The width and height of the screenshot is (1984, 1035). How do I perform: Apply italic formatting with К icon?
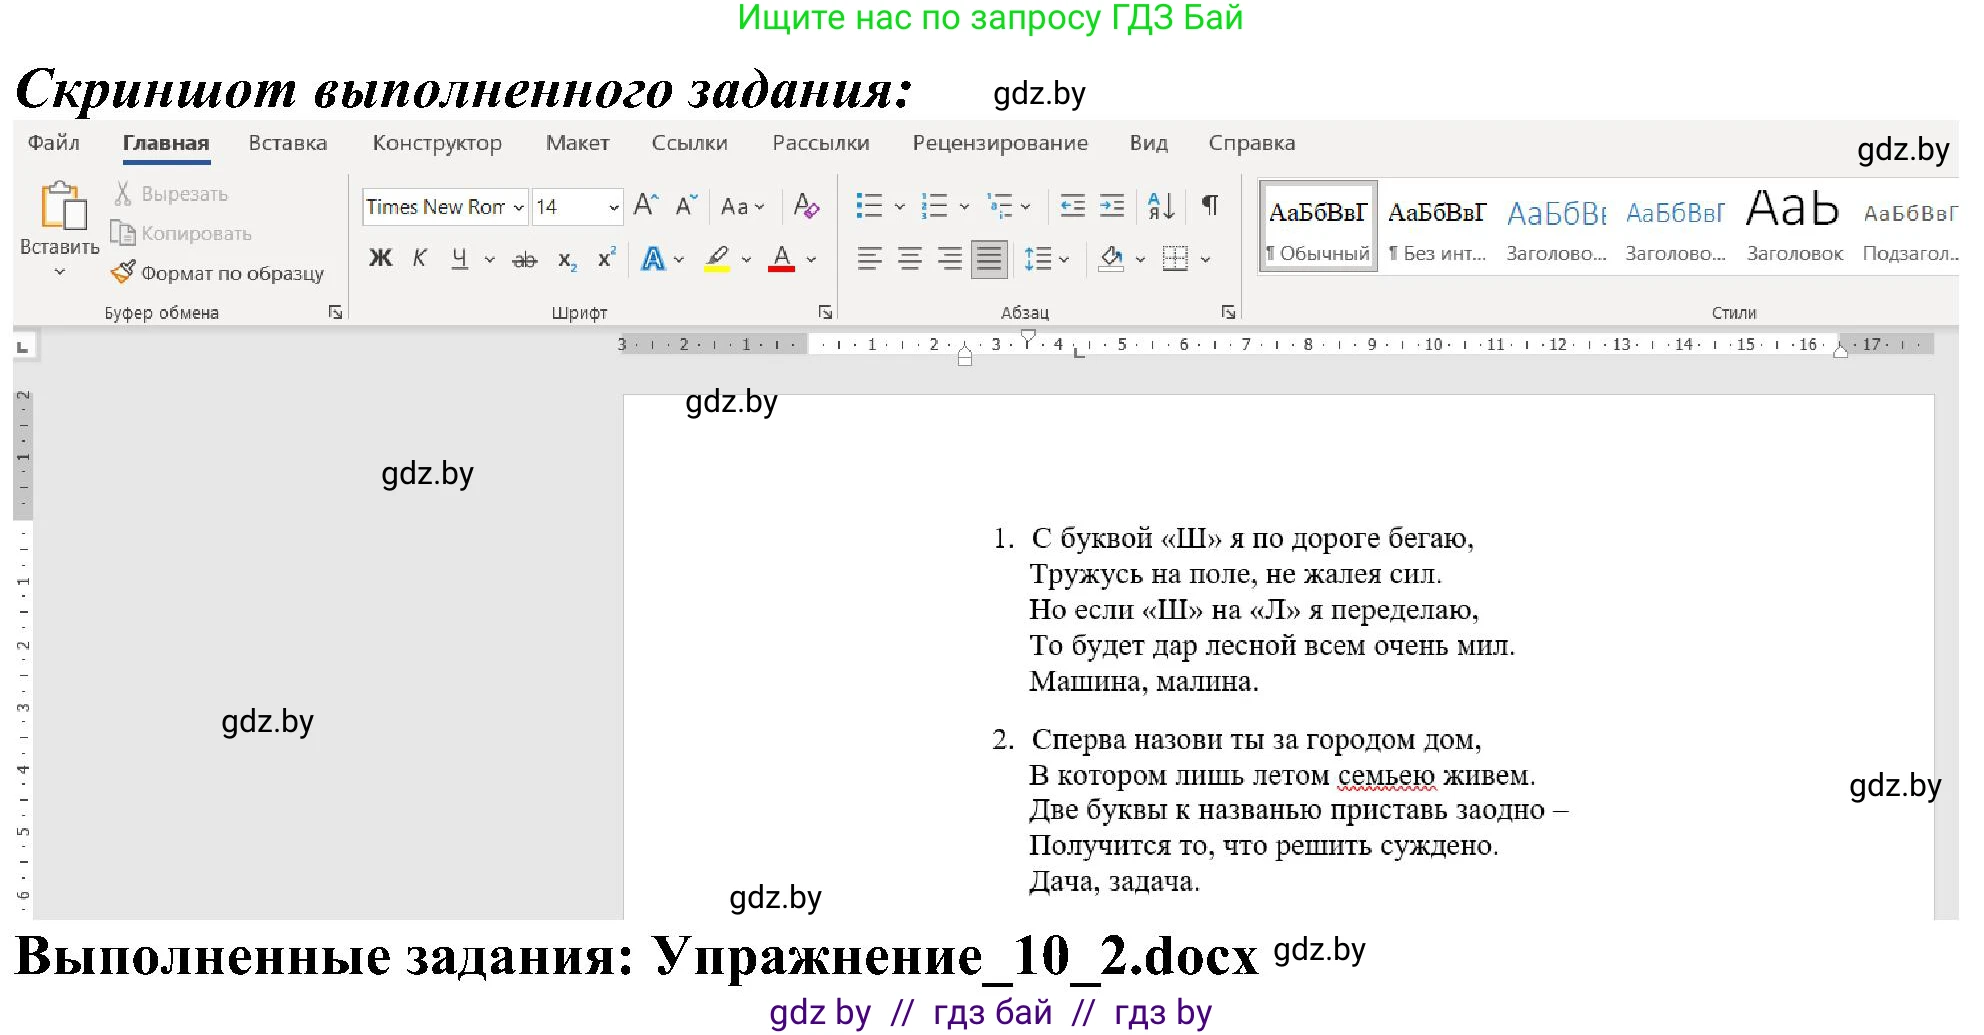click(420, 258)
